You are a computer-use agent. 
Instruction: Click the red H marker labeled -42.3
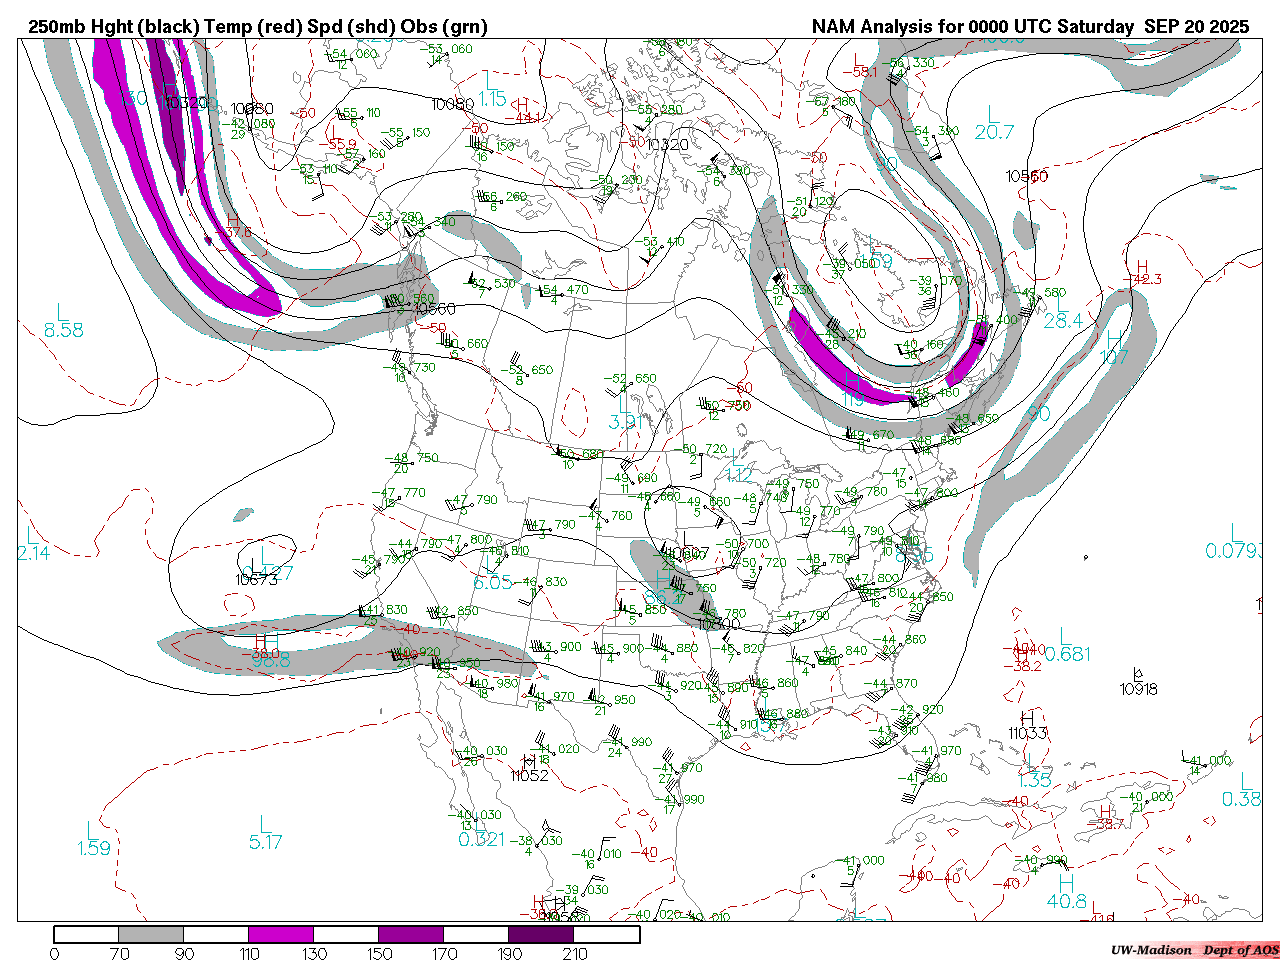tap(1142, 269)
